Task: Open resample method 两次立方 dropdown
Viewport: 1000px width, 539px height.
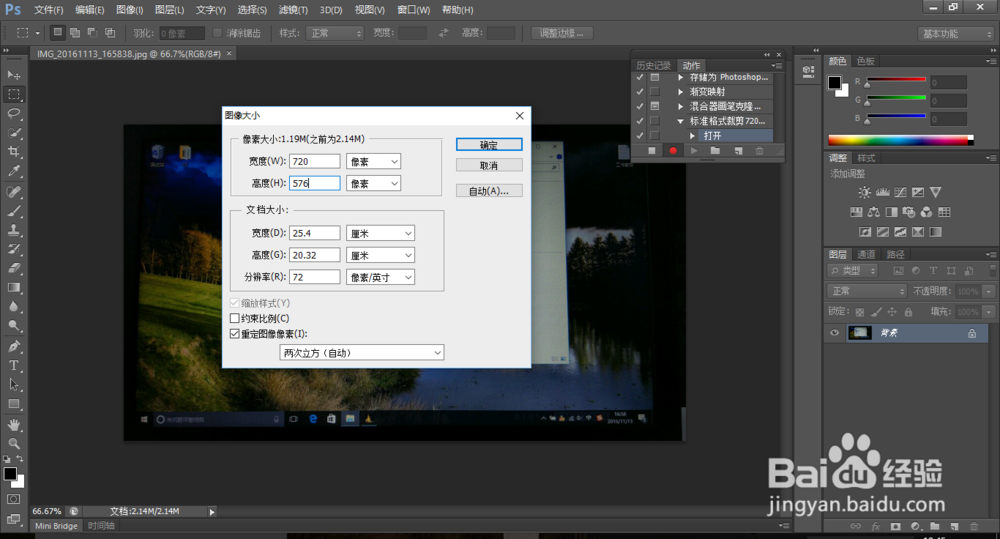Action: point(362,353)
